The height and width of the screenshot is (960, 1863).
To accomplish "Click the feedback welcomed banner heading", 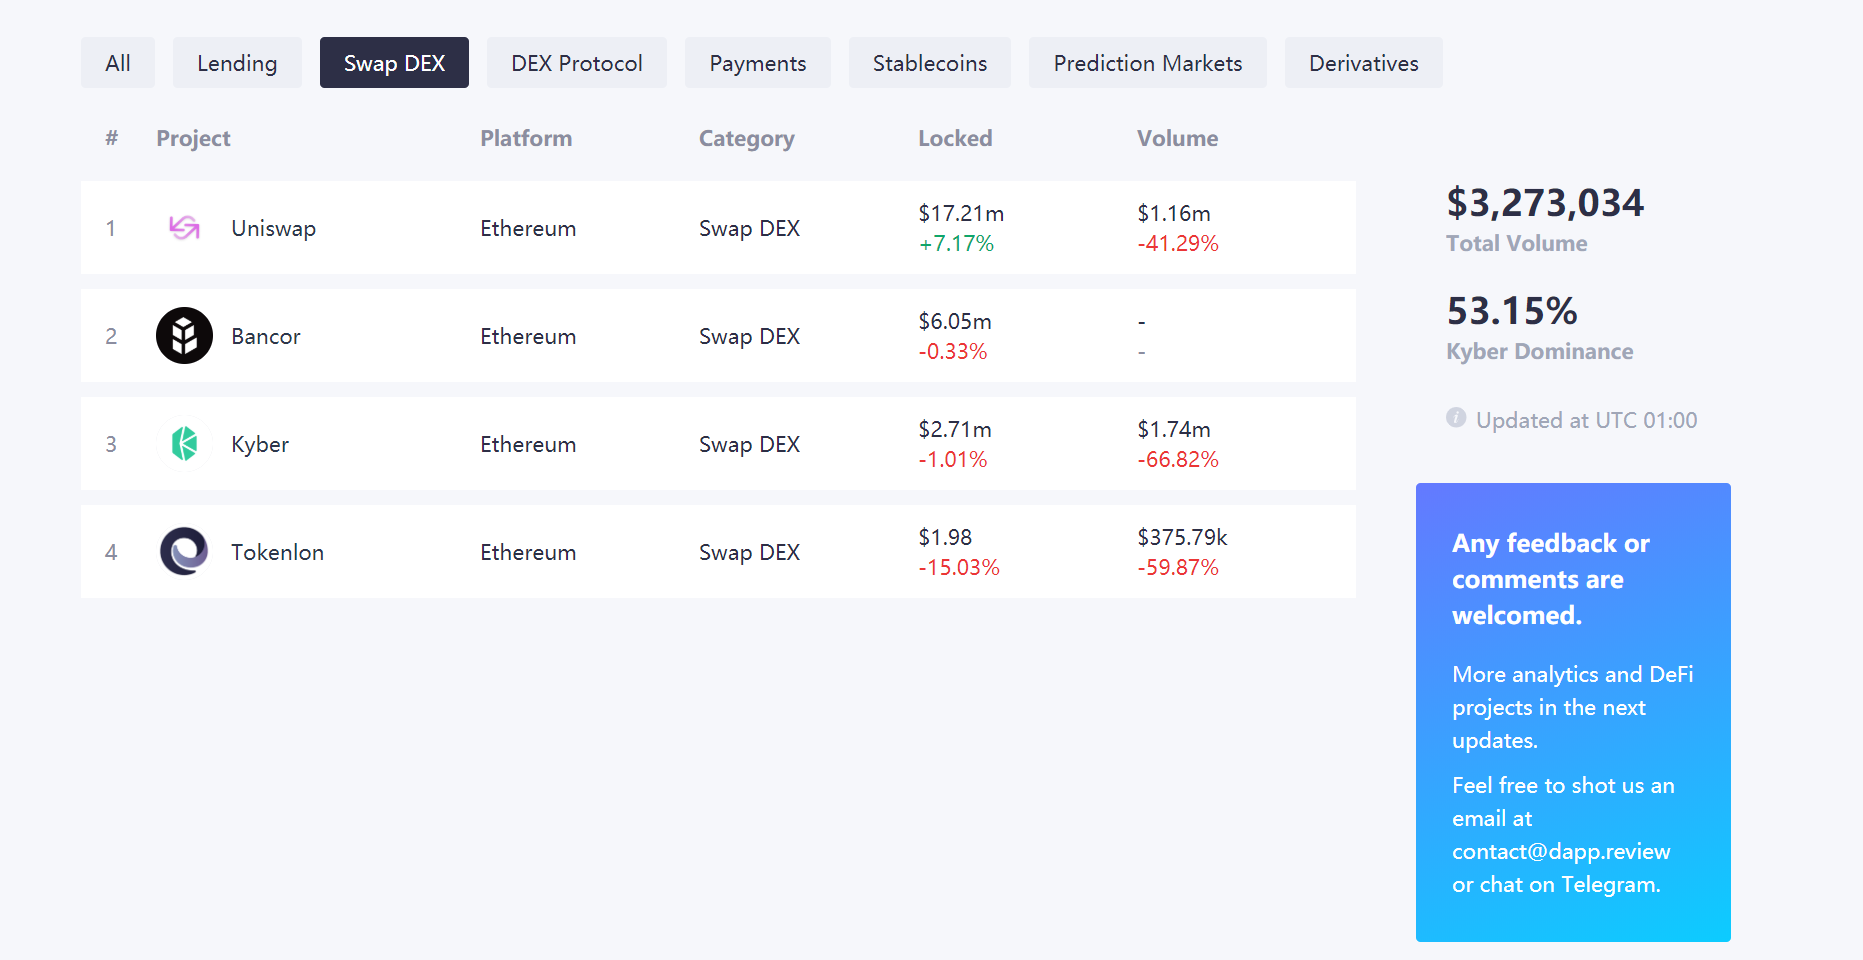I will pyautogui.click(x=1551, y=579).
